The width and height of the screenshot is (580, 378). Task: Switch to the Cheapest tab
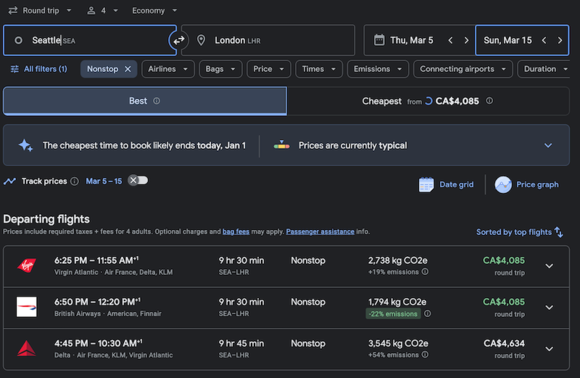[x=428, y=101]
